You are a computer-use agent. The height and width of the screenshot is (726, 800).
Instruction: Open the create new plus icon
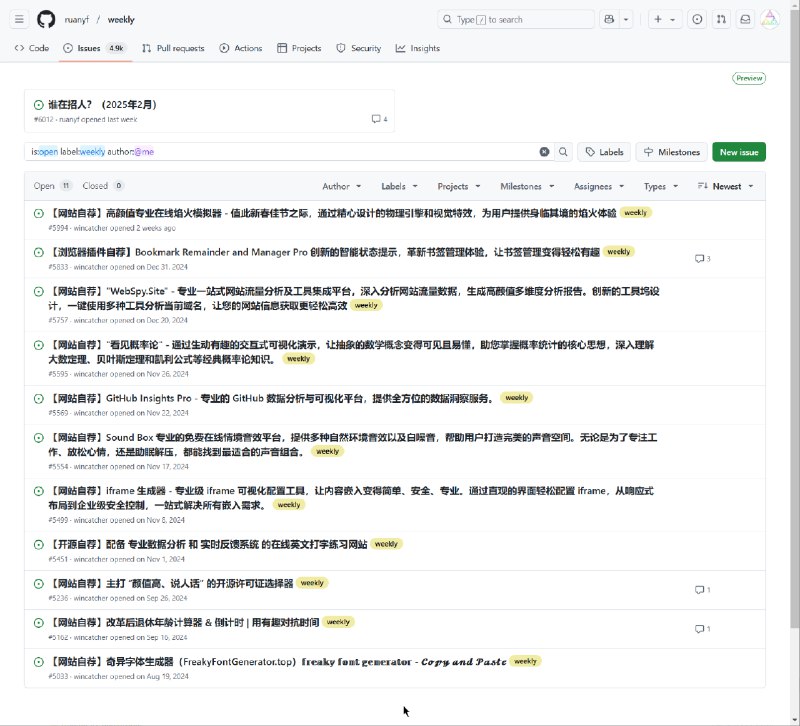point(658,19)
